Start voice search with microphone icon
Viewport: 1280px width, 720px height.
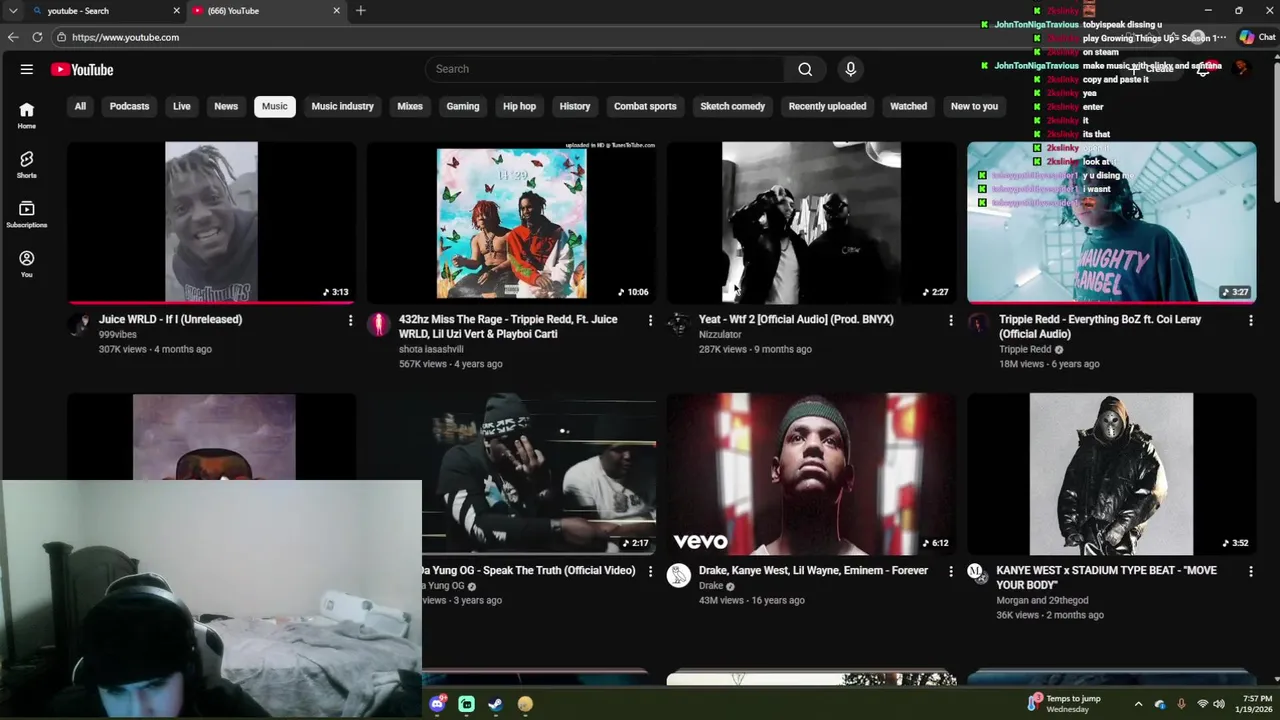851,69
